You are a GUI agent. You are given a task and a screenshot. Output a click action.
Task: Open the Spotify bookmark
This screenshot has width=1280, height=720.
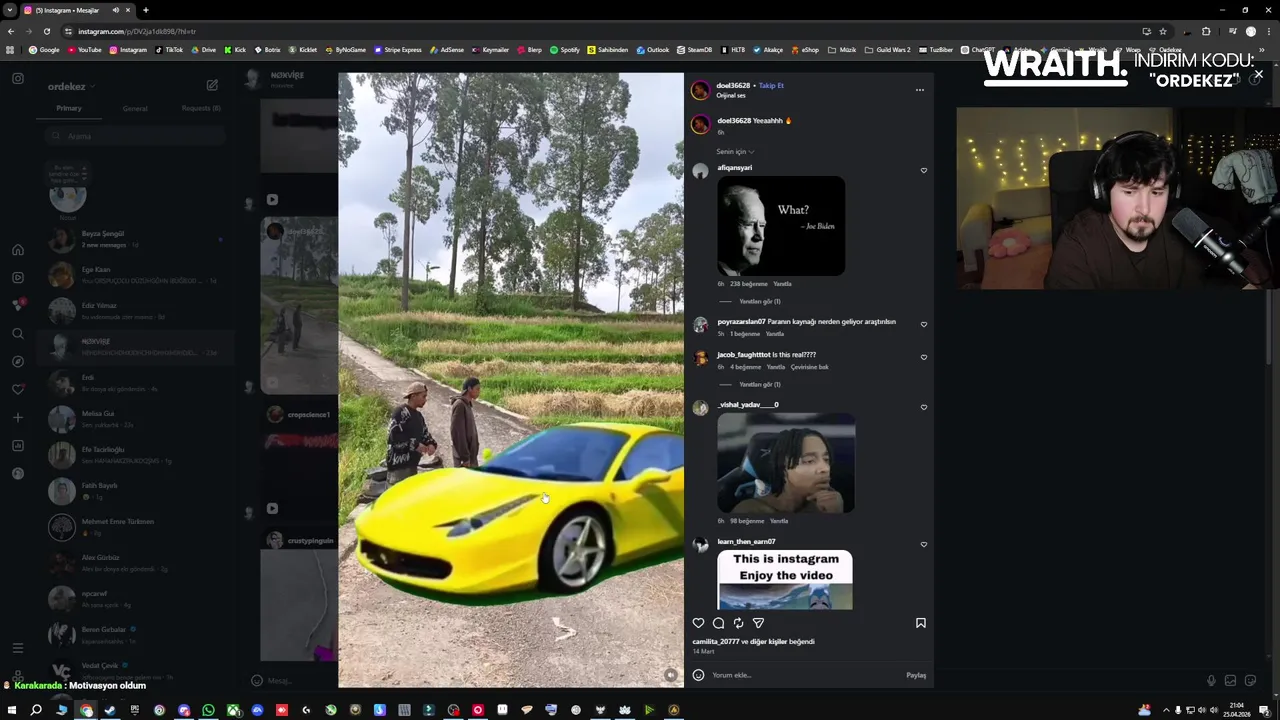tap(564, 50)
